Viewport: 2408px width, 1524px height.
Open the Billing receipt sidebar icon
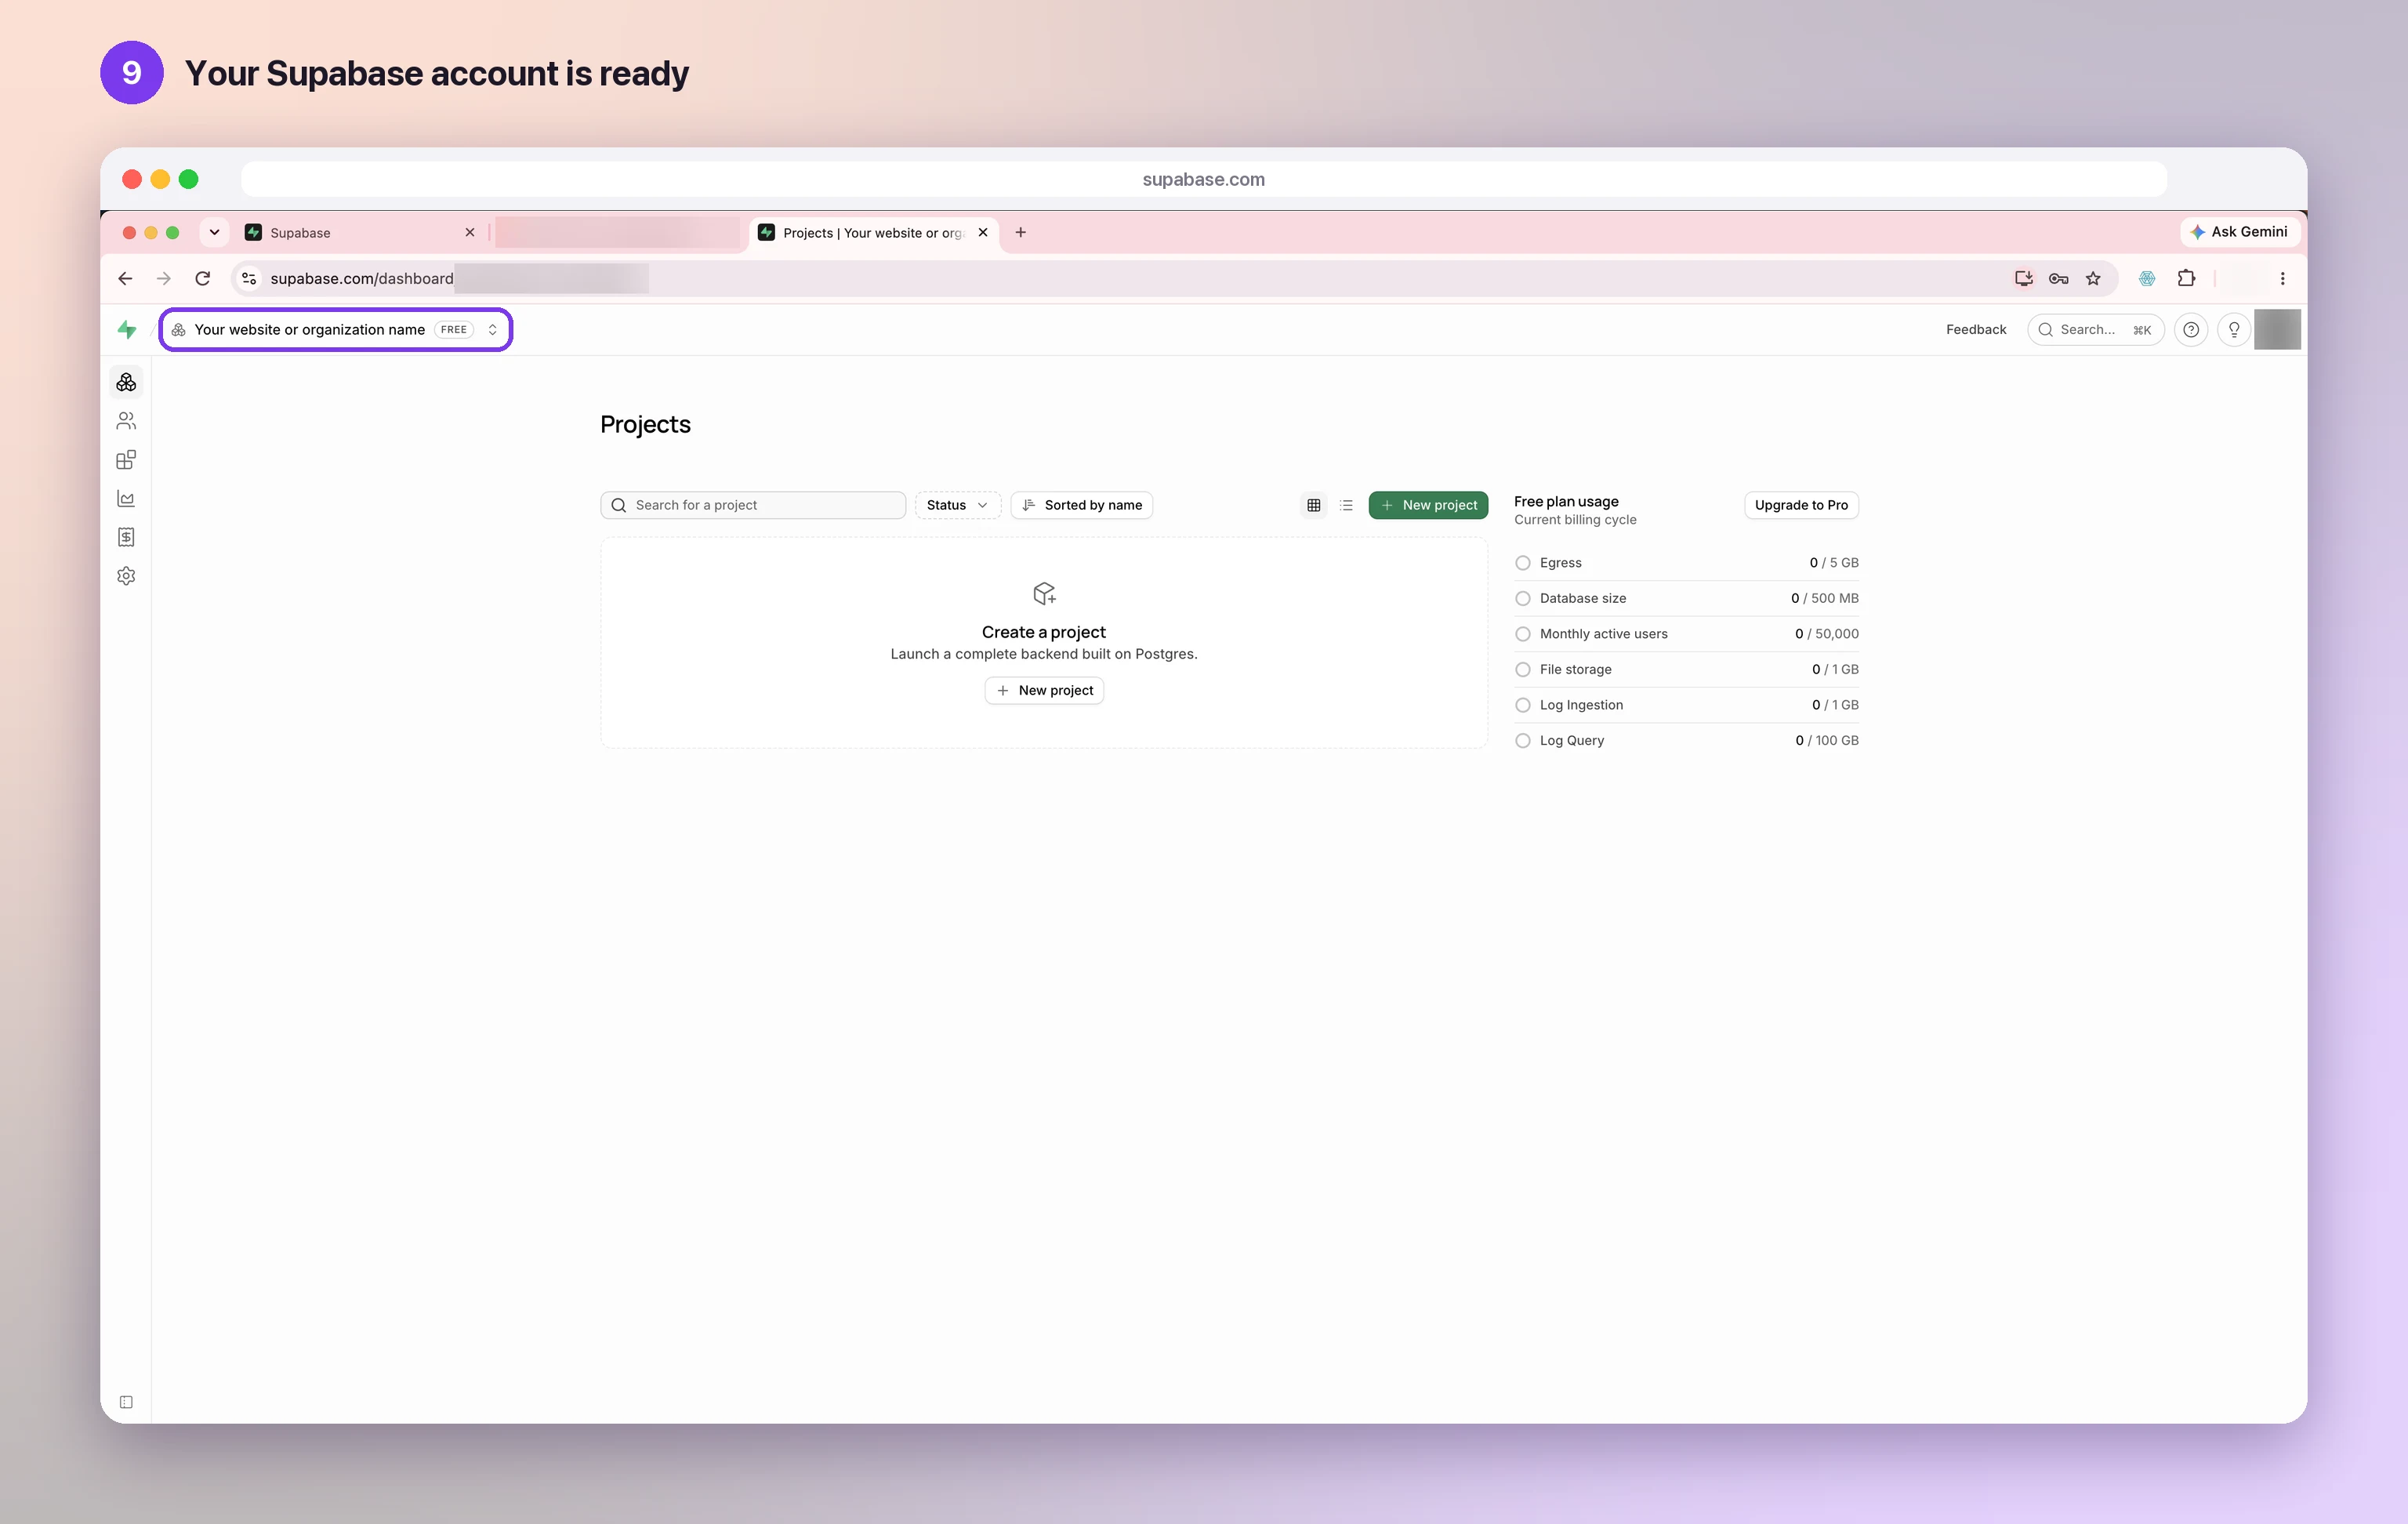[x=126, y=537]
